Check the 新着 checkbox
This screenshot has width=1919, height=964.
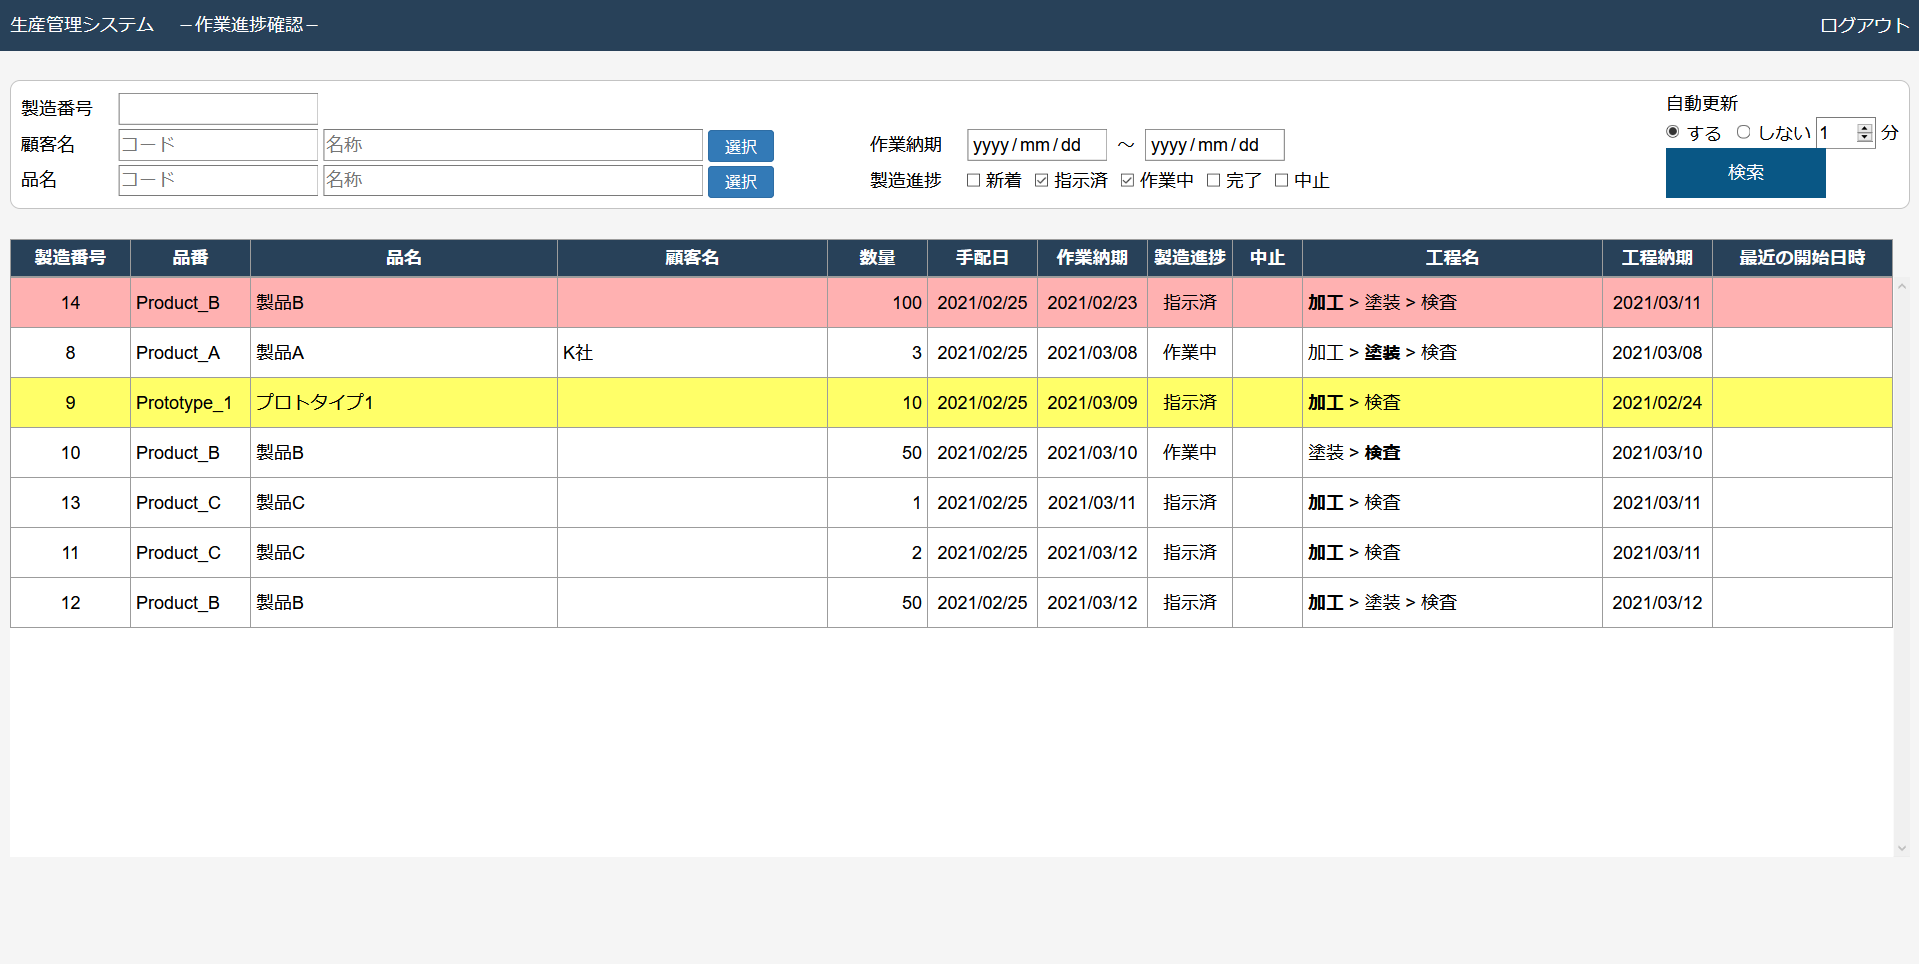click(x=973, y=181)
